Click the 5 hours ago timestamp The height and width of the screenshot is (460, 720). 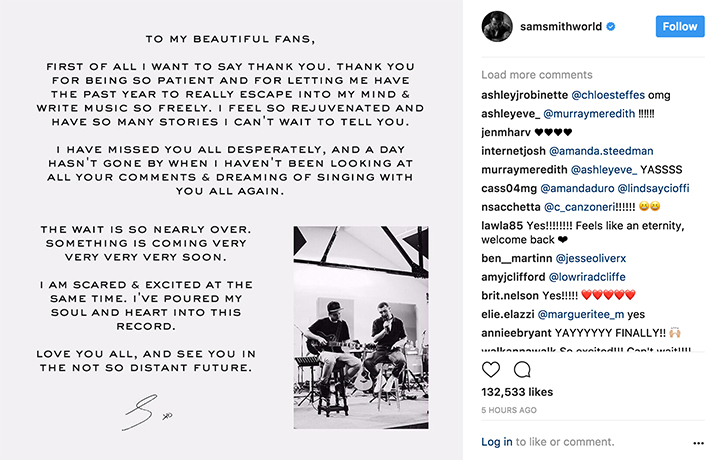click(508, 411)
